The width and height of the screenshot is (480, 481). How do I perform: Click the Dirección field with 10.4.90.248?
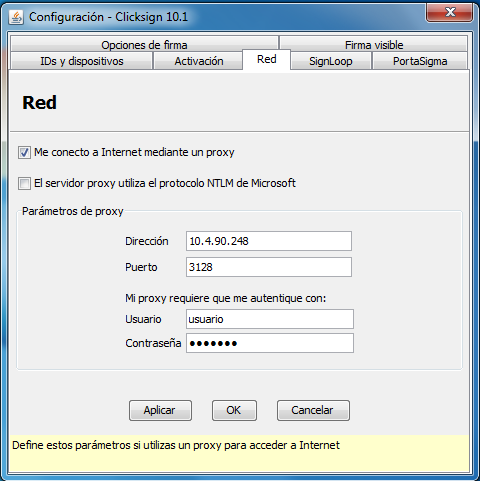click(x=269, y=241)
